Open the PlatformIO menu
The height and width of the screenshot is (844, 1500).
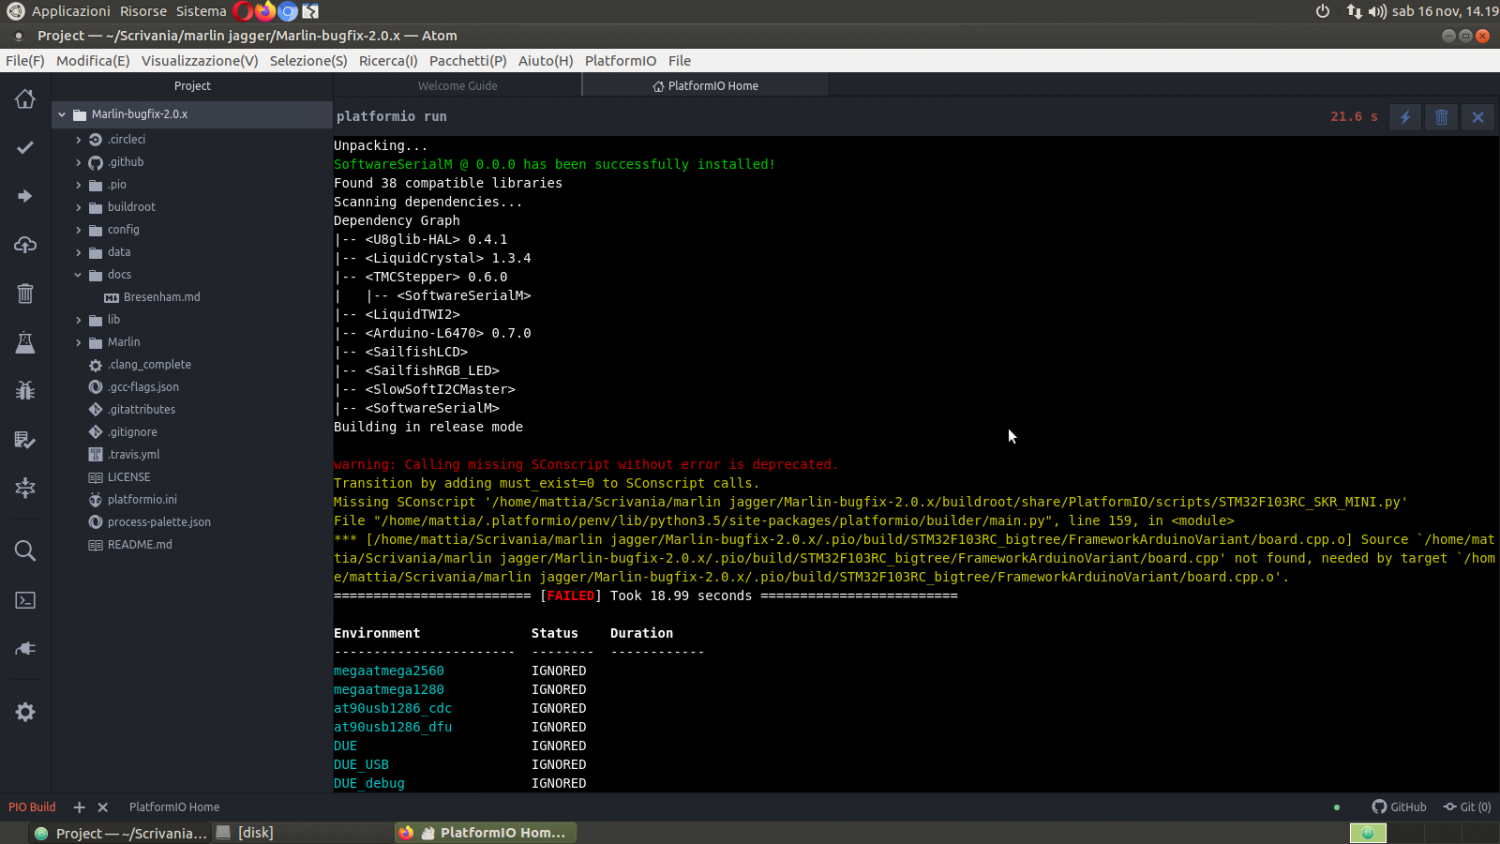click(621, 61)
